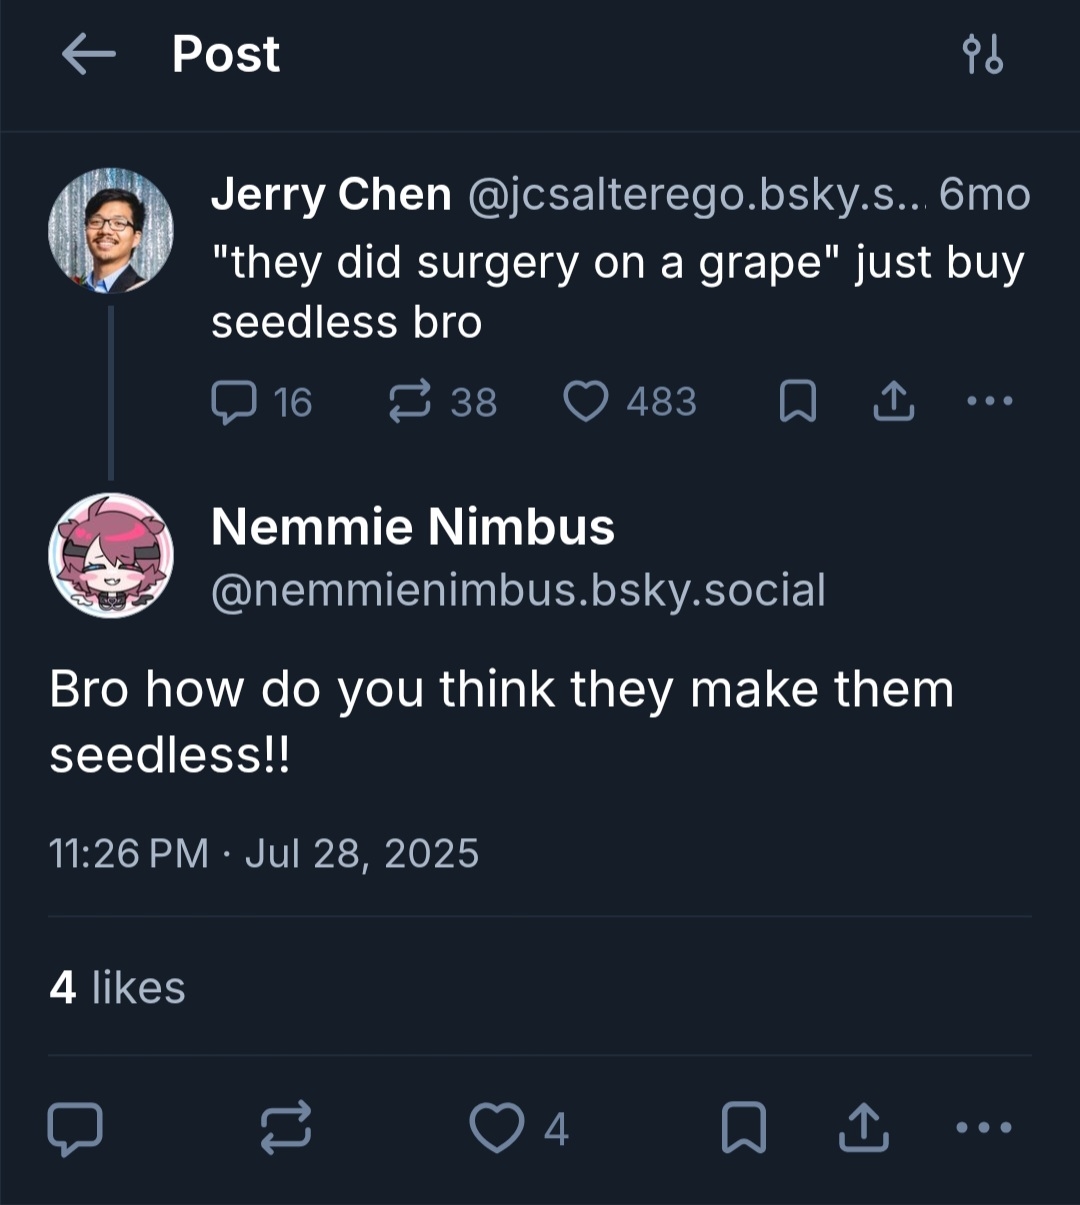The image size is (1080, 1205).
Task: Click the Nemmie Nimbus display name
Action: coord(412,527)
